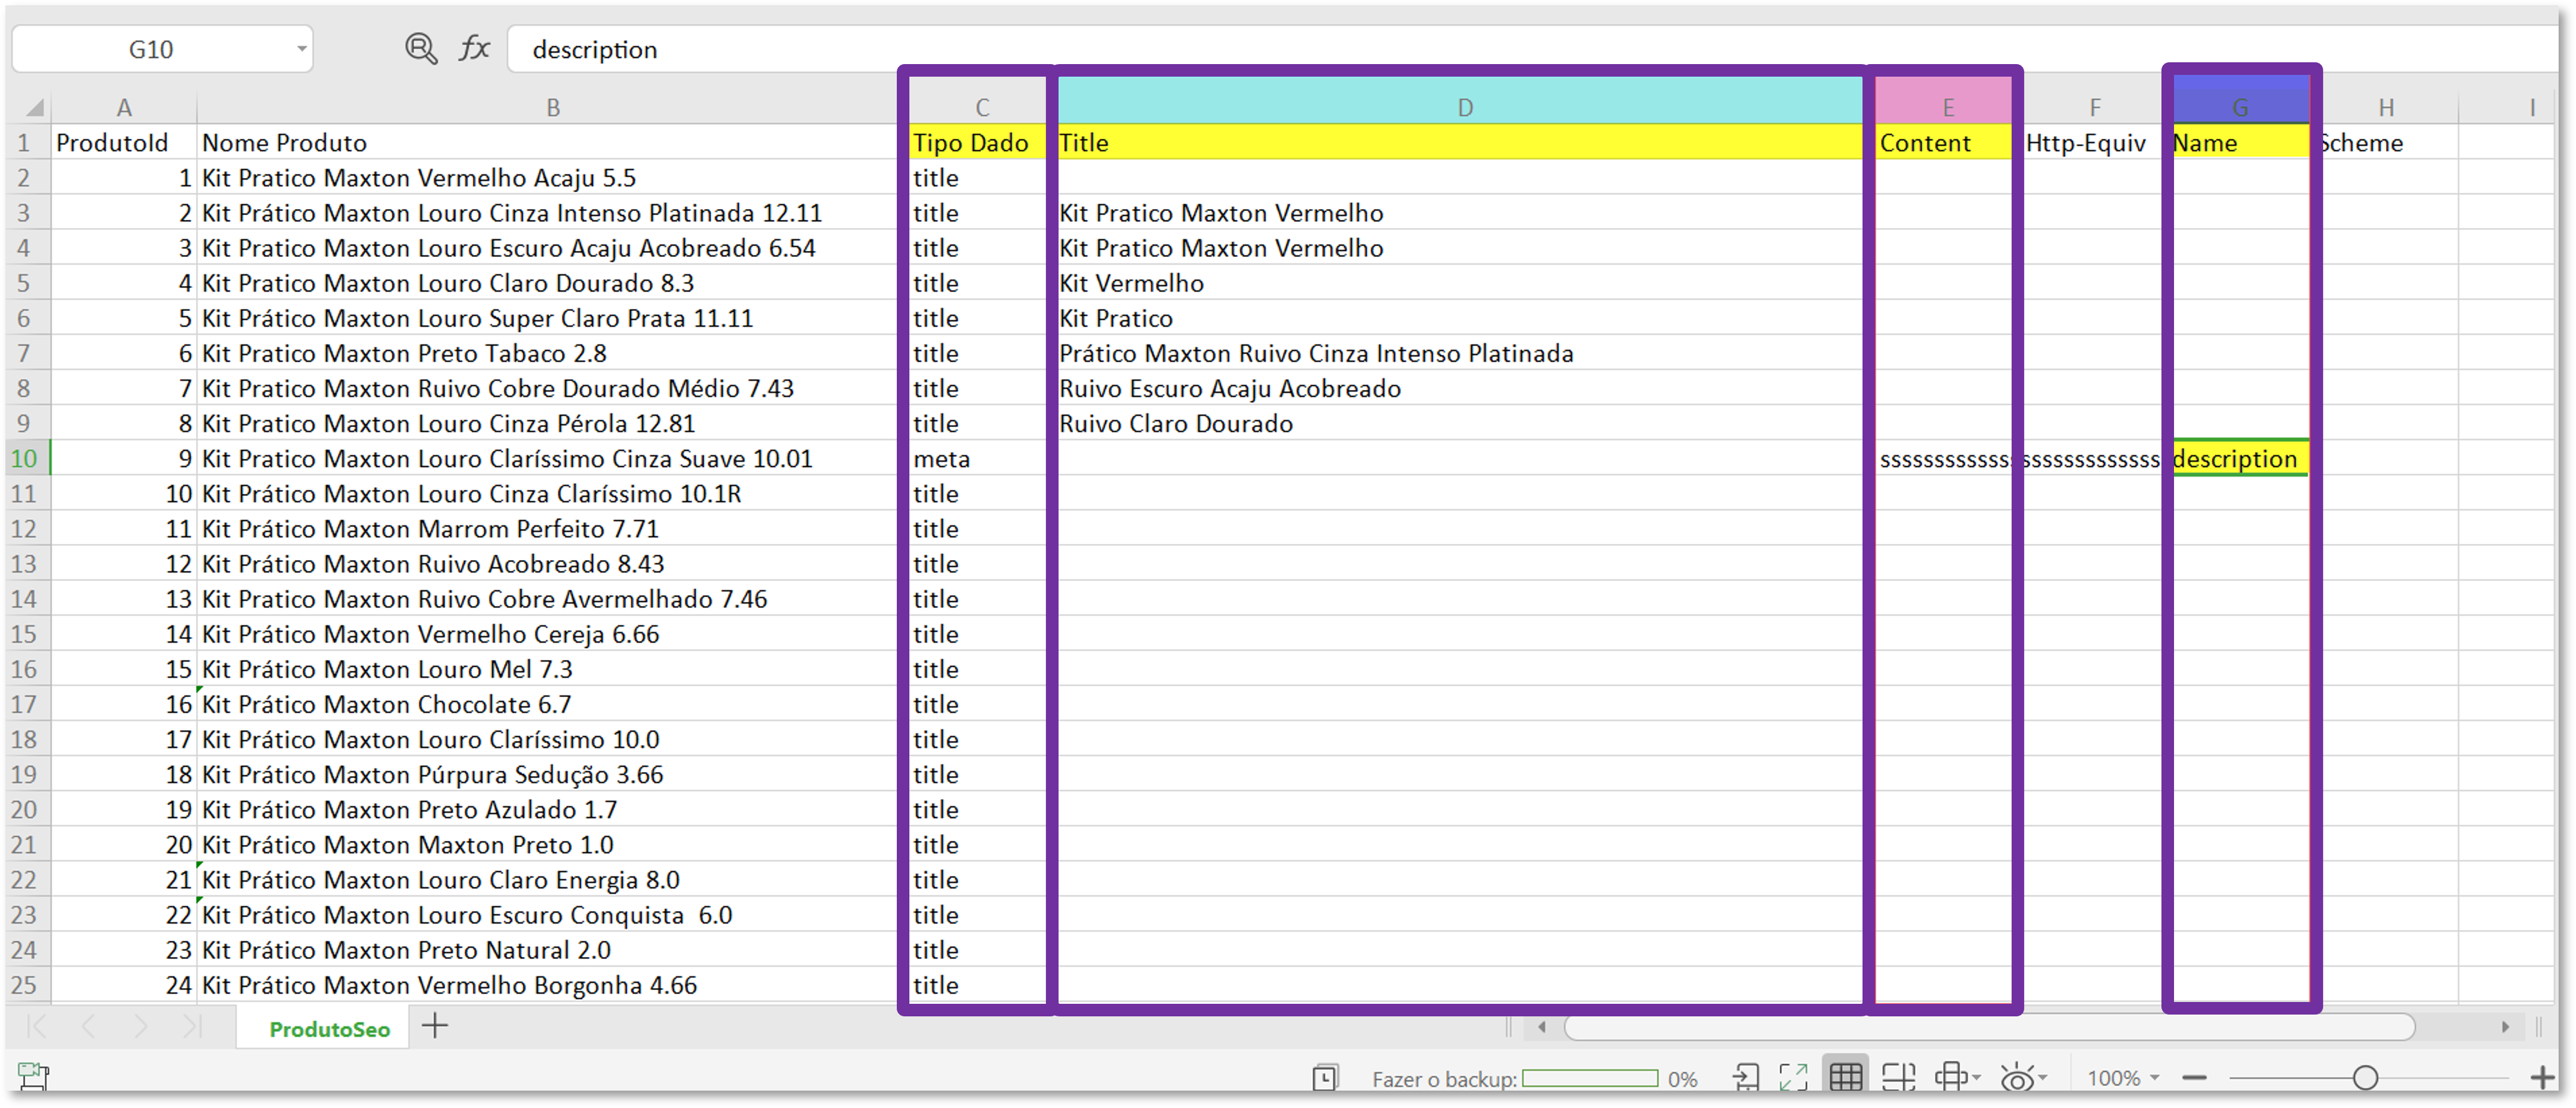
Task: Select the 'description' cell in G10
Action: click(x=2240, y=458)
